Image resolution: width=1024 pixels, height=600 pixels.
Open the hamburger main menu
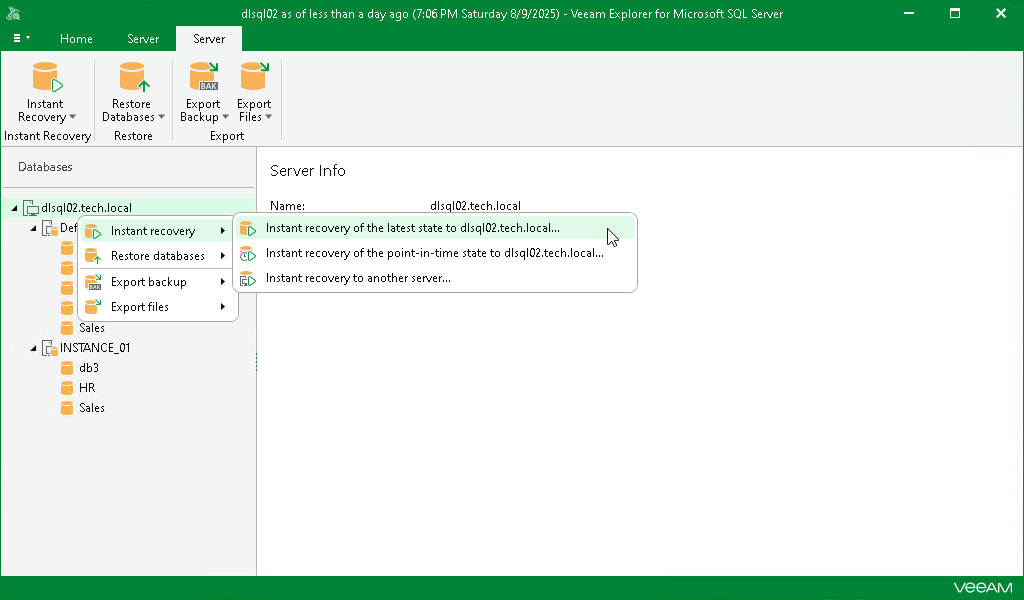coord(21,39)
